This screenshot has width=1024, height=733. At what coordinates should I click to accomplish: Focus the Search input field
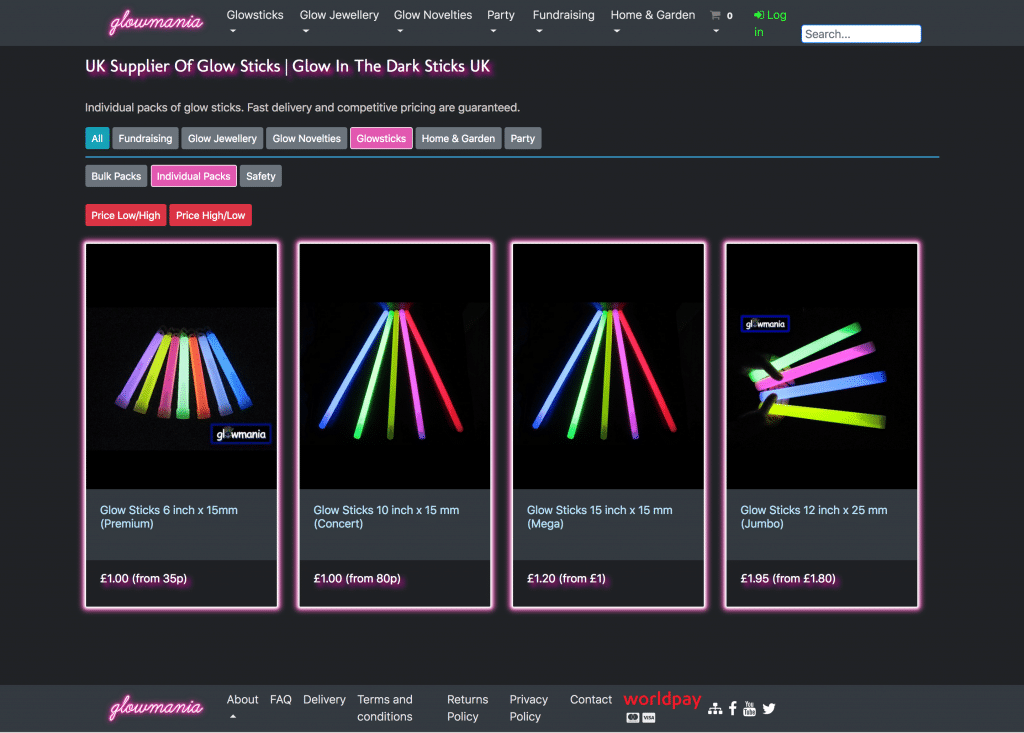tap(861, 34)
